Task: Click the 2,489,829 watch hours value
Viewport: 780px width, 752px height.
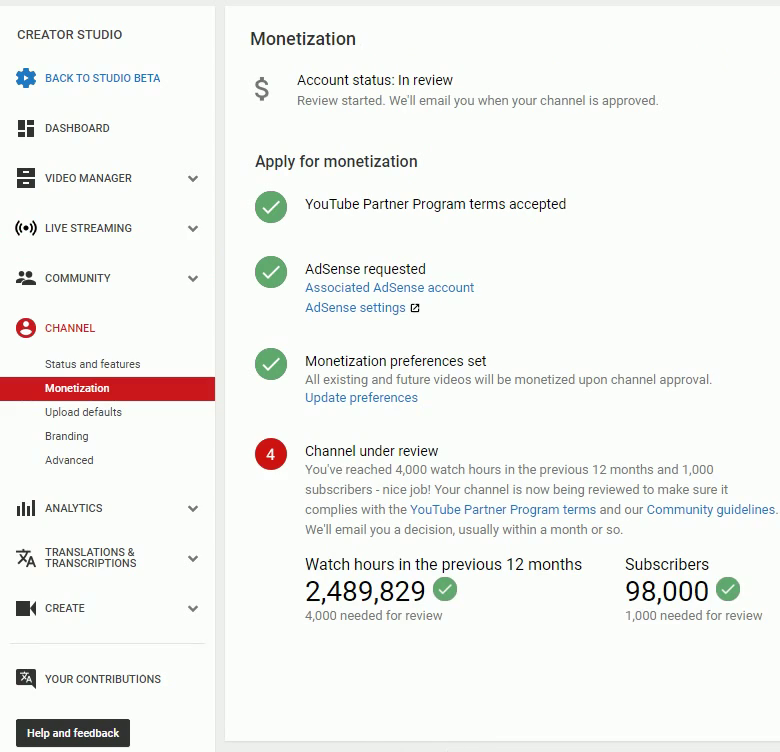Action: (365, 591)
